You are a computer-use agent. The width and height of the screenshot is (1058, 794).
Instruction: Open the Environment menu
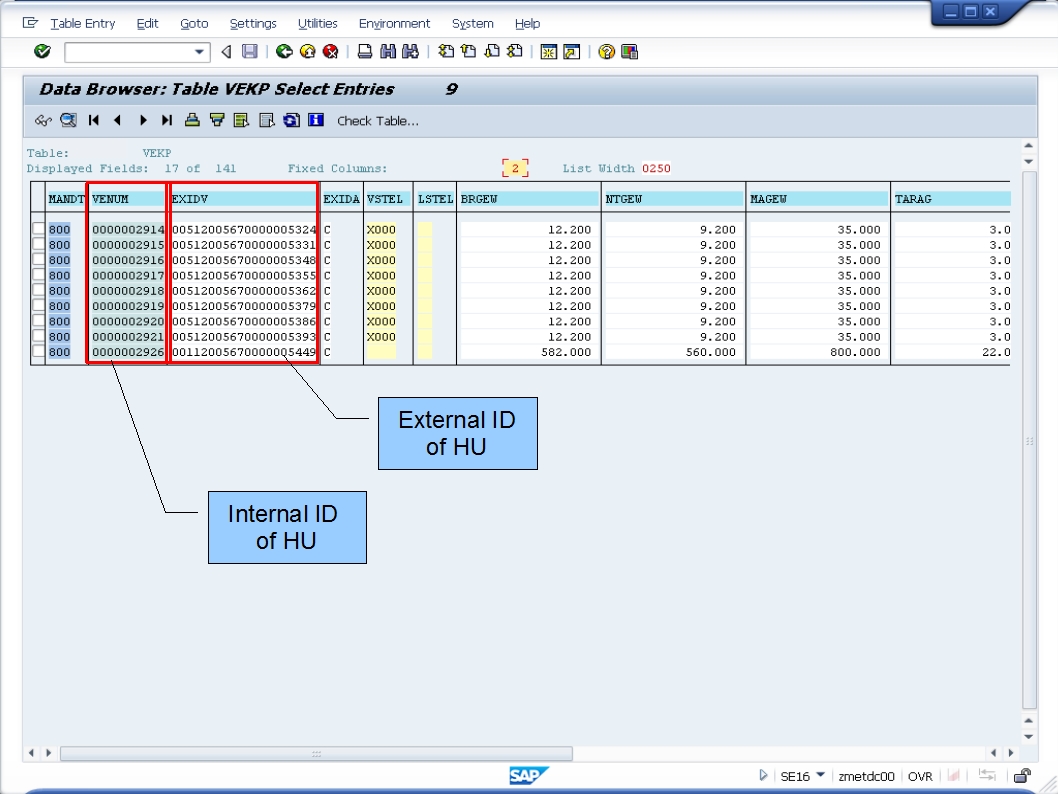coord(395,23)
